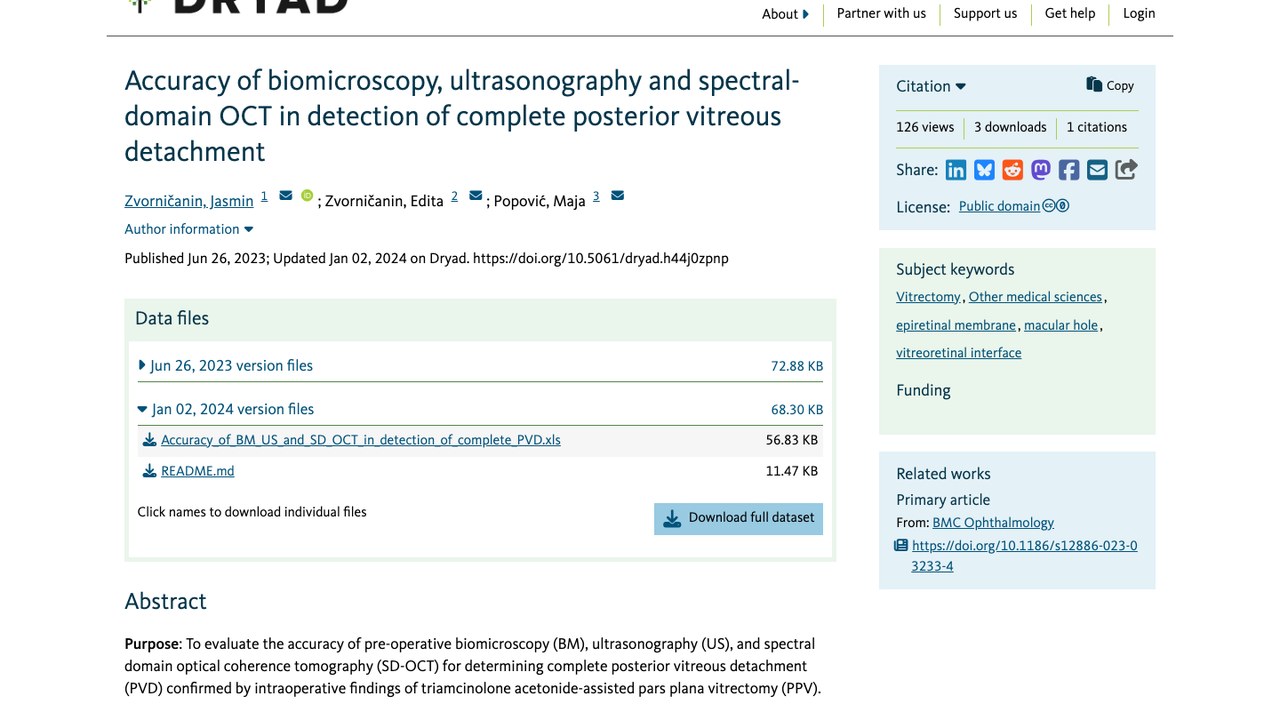Share dataset via email icon
The height and width of the screenshot is (720, 1280).
[1097, 170]
